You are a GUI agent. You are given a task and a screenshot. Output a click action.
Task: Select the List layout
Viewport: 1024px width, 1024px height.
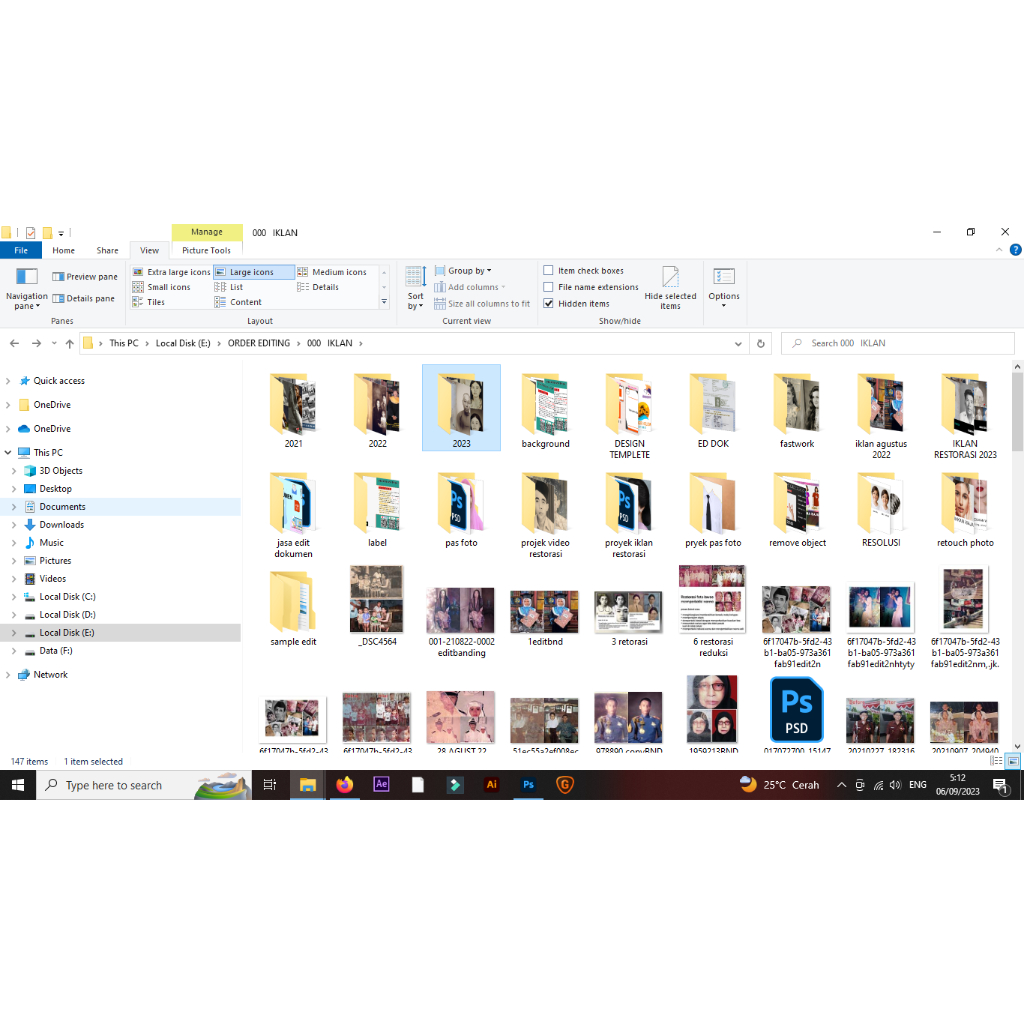[x=229, y=287]
